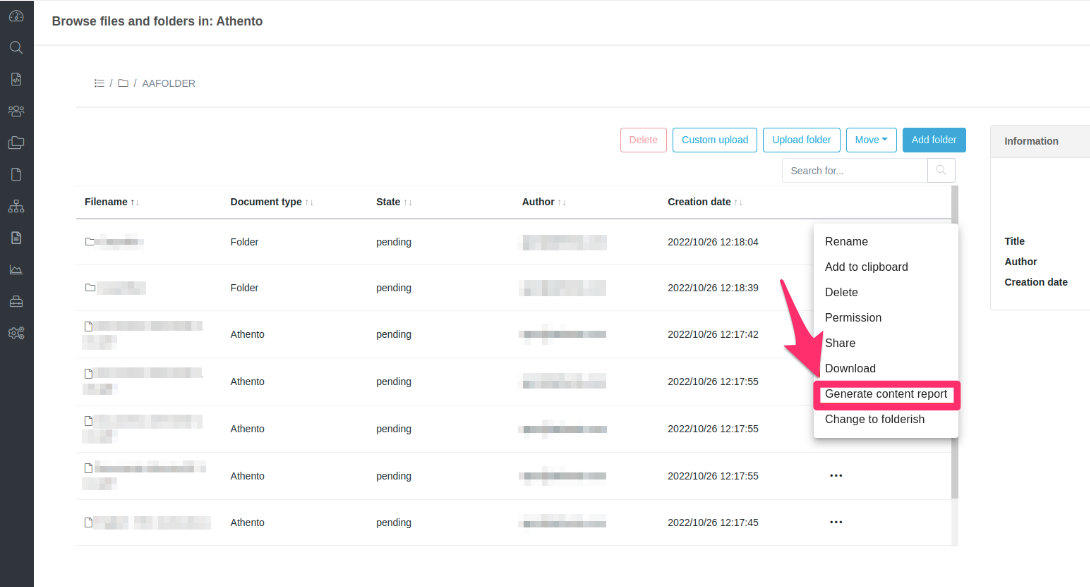
Task: Choose Change to folderish menu option
Action: coord(874,419)
